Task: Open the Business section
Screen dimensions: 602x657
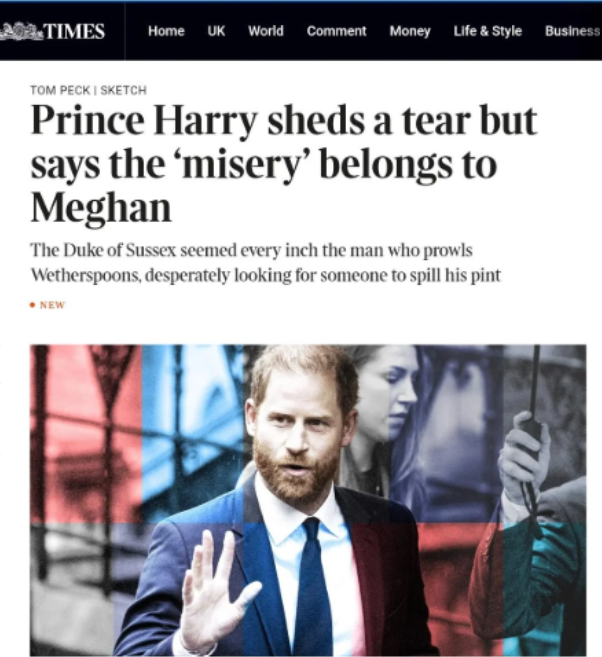Action: tap(573, 31)
